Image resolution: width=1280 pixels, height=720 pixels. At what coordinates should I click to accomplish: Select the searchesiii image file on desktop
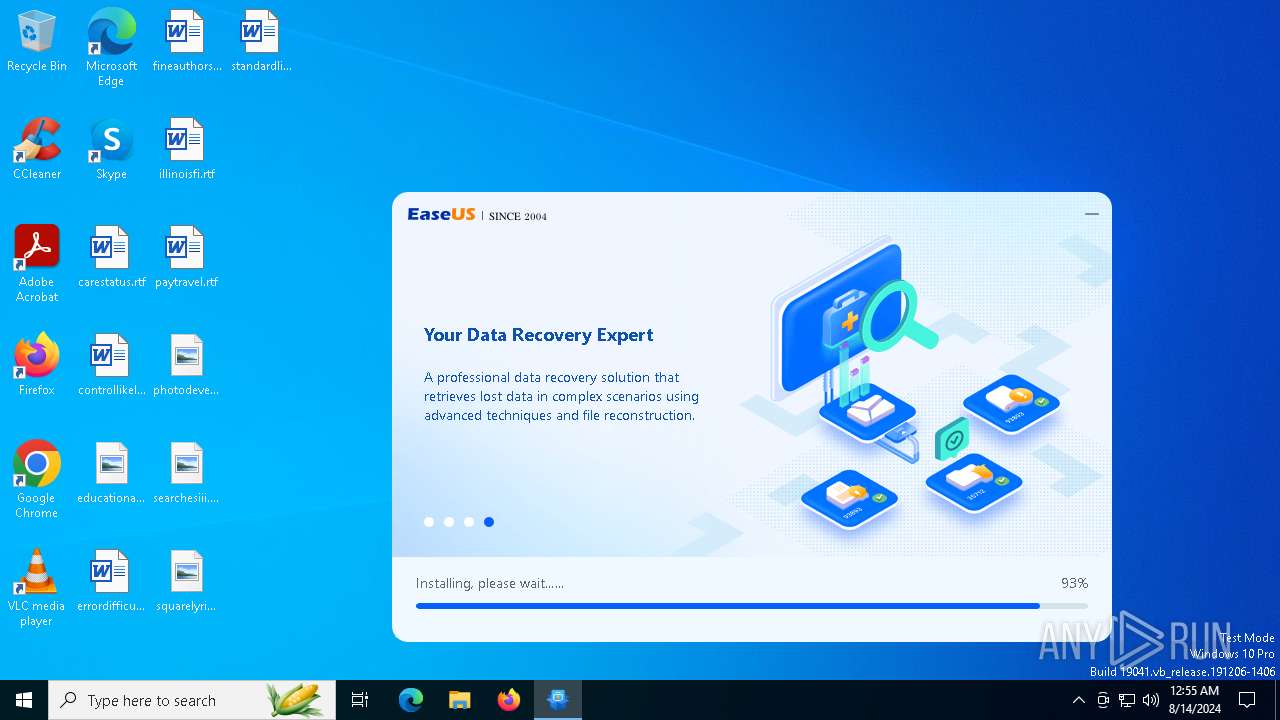[x=186, y=473]
